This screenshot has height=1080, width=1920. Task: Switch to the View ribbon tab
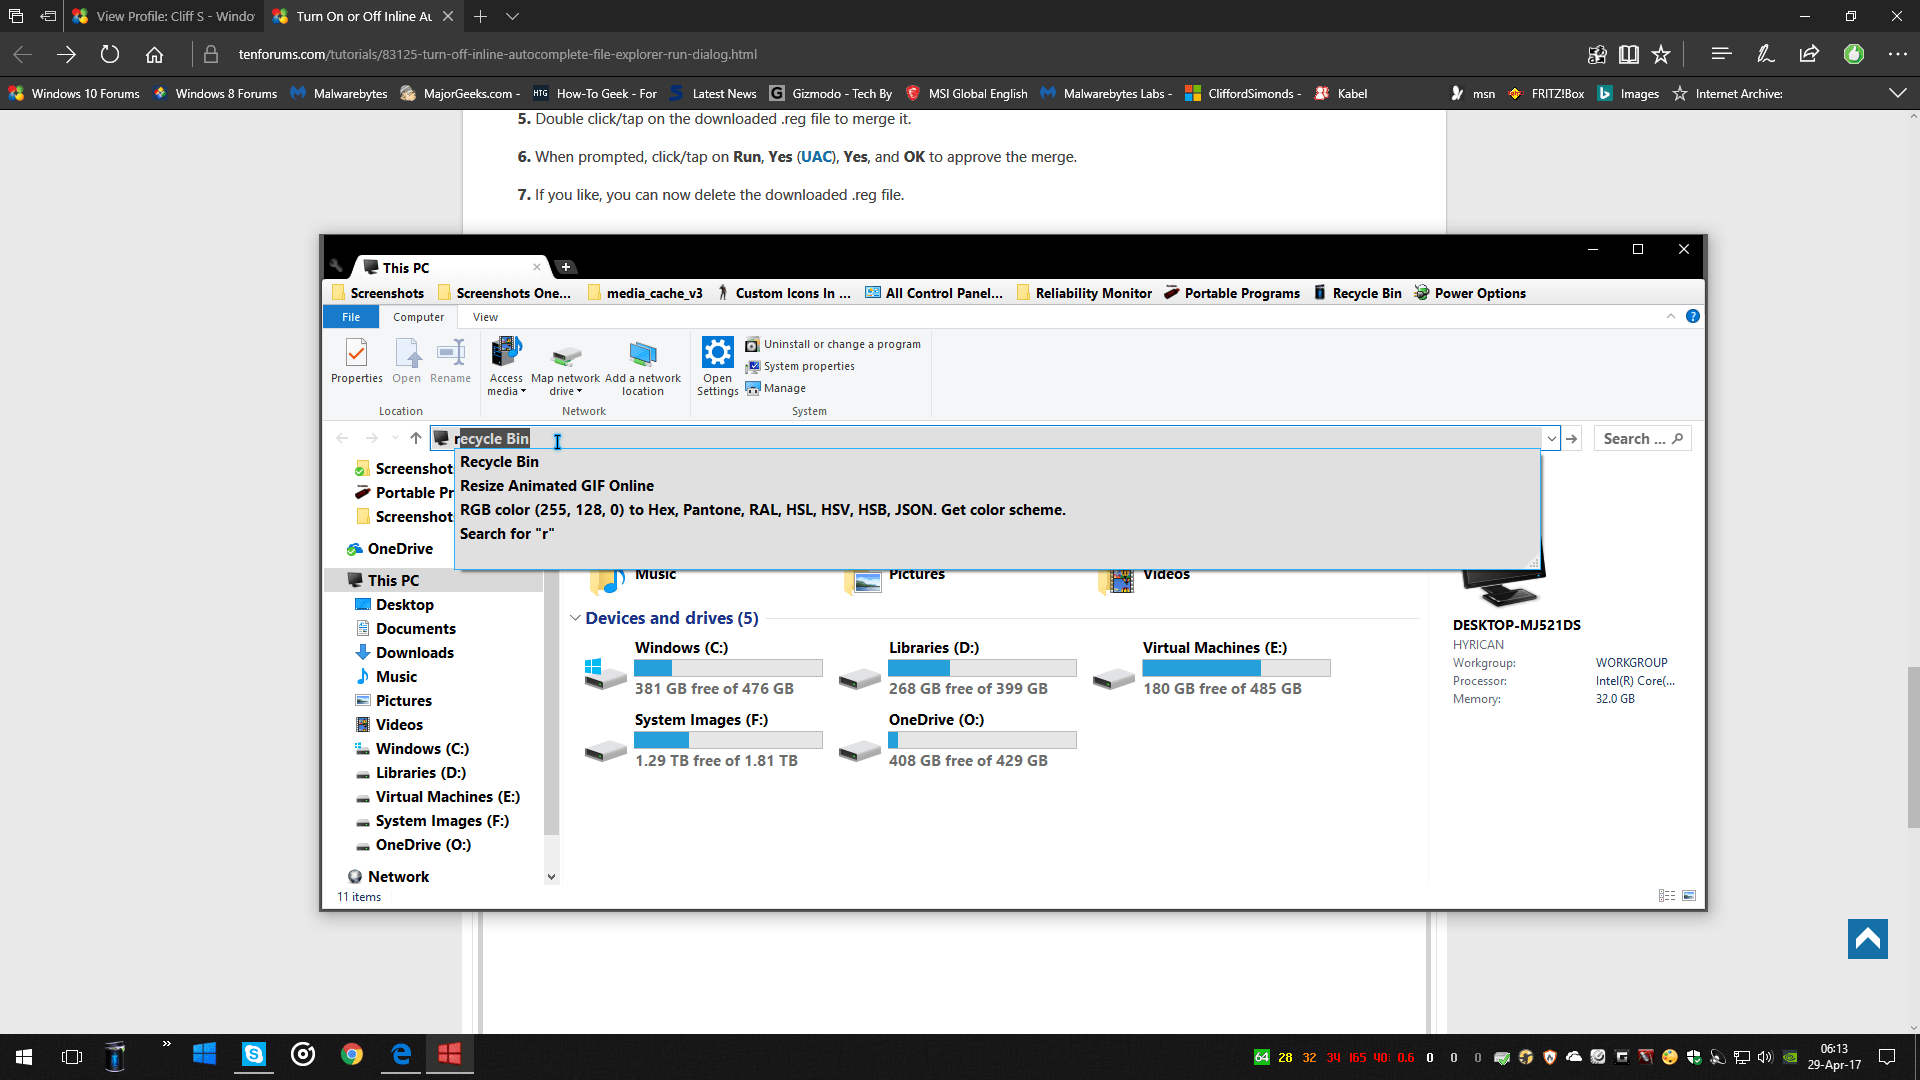click(485, 317)
